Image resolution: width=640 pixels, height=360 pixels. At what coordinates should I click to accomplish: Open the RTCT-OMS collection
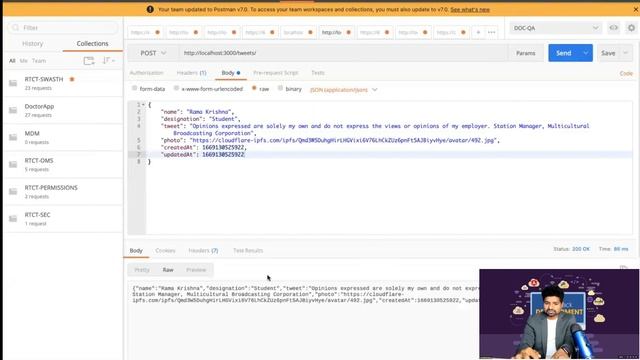click(x=63, y=164)
